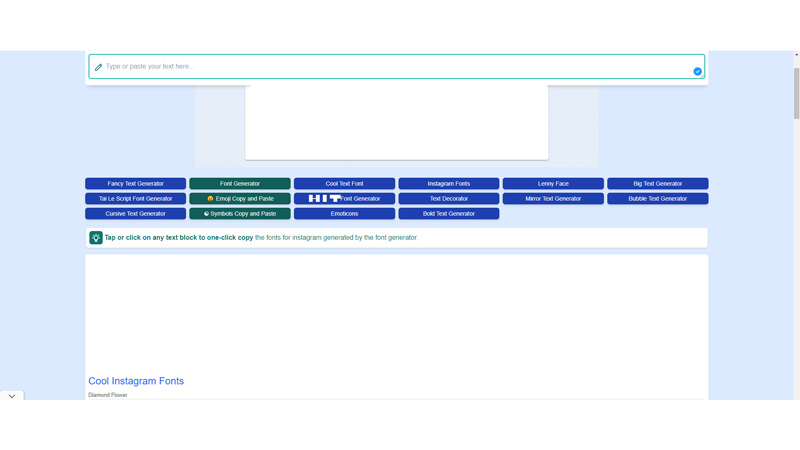Click the Cool Instagram Fonts heading
The image size is (800, 450).
[136, 381]
